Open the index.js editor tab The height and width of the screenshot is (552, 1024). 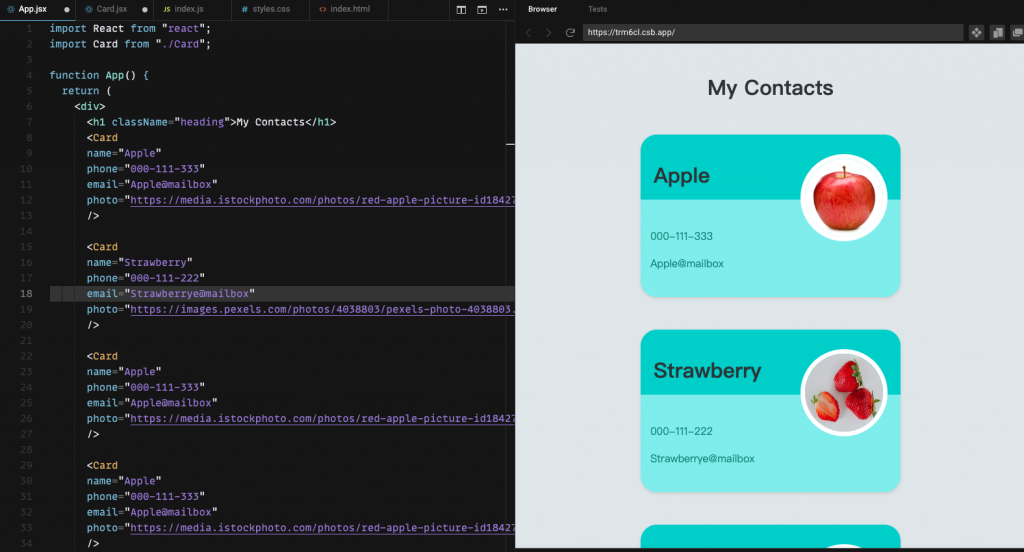point(189,9)
